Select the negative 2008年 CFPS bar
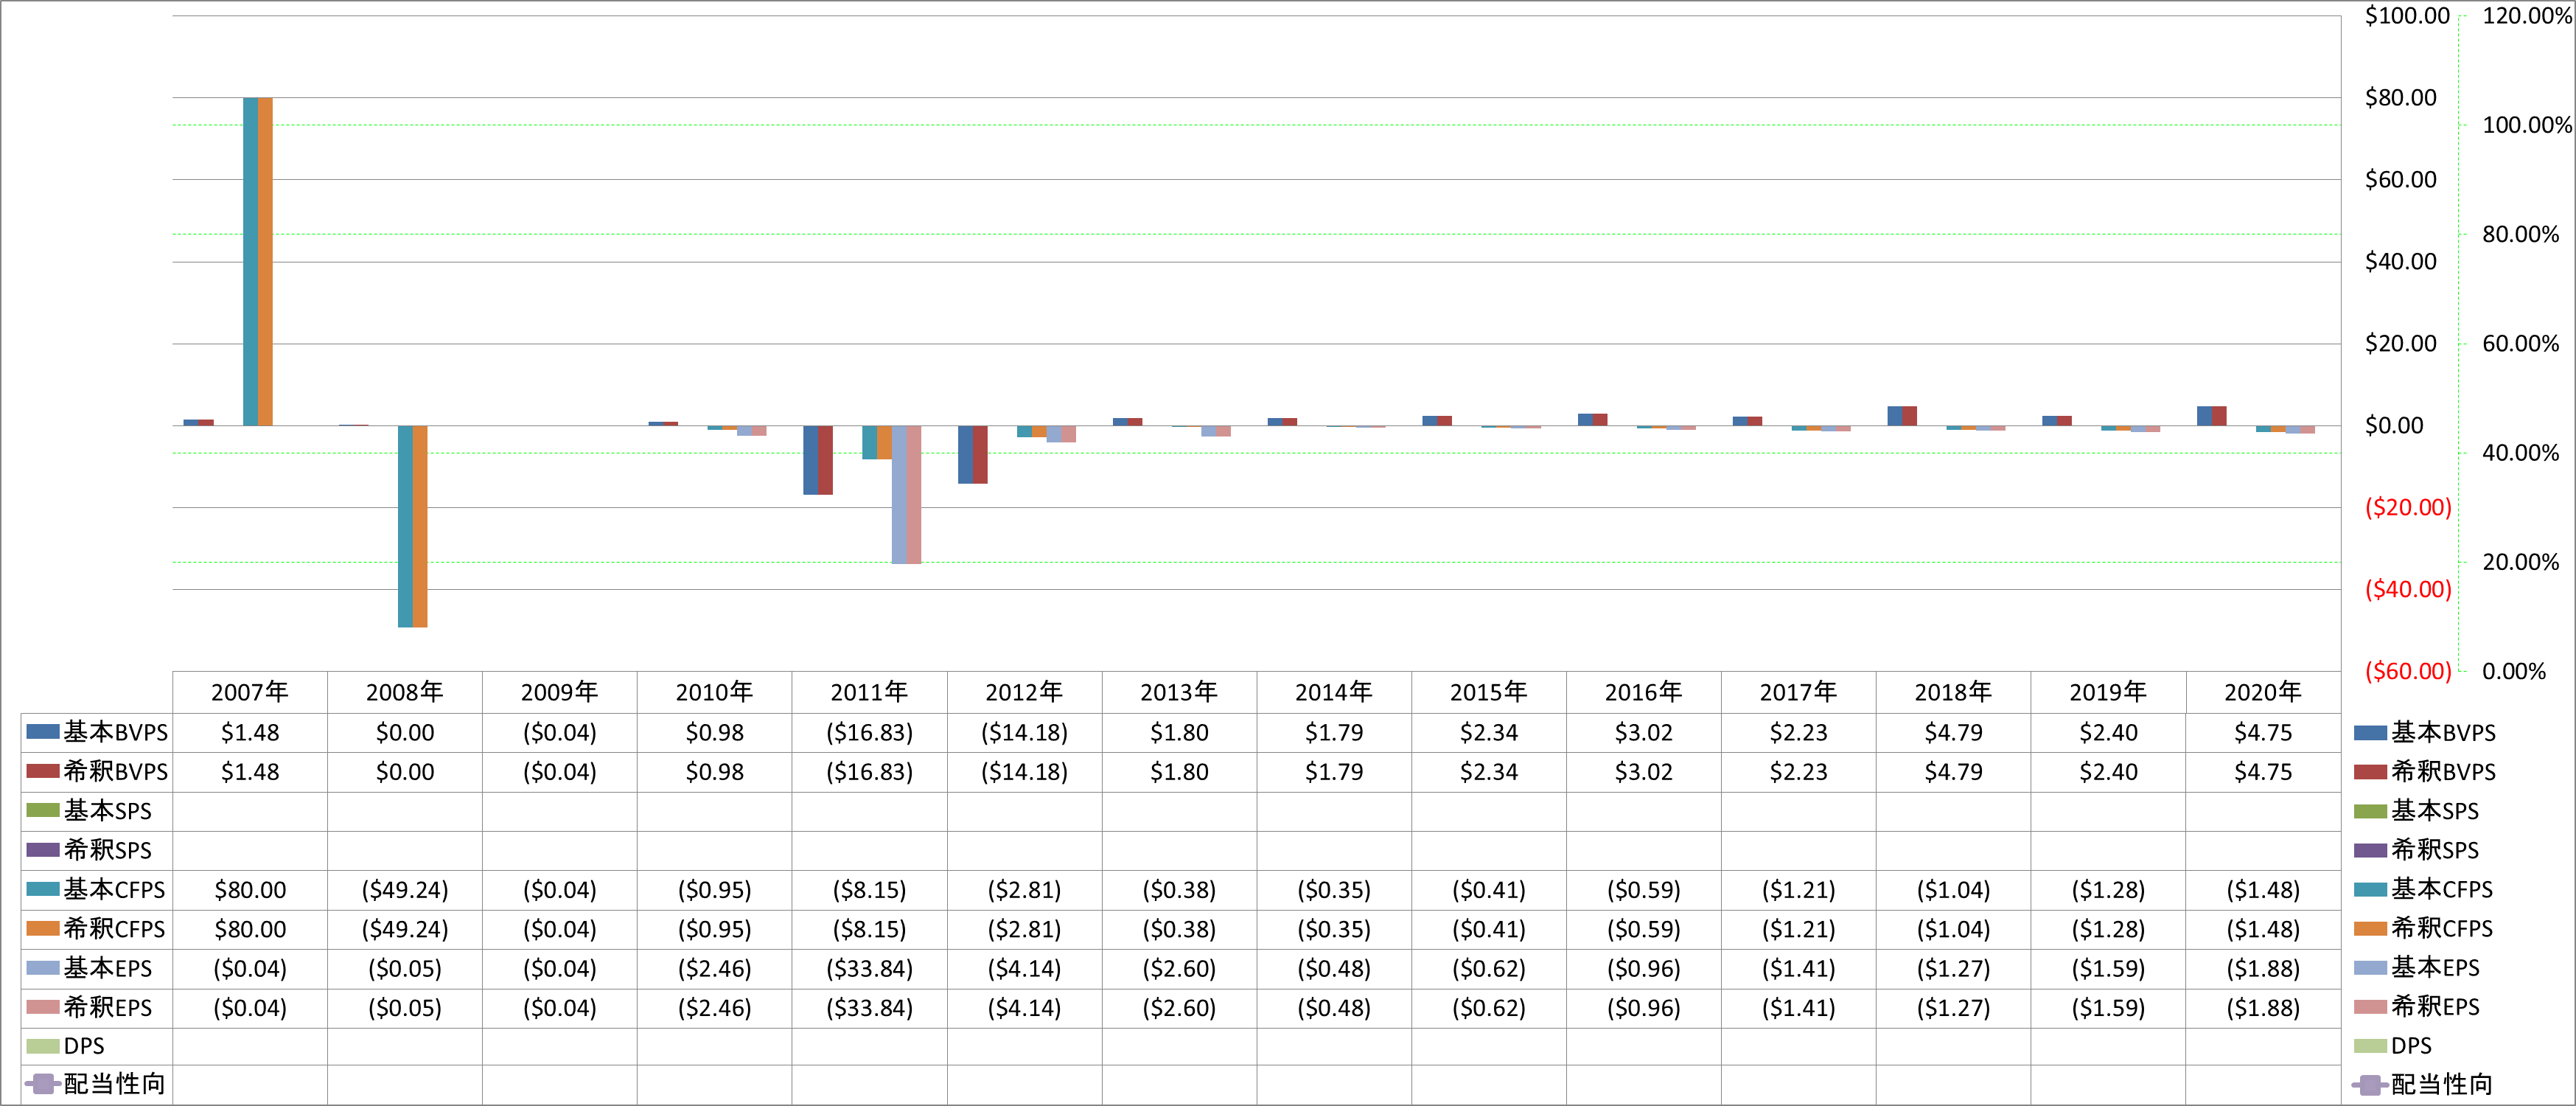 point(413,526)
